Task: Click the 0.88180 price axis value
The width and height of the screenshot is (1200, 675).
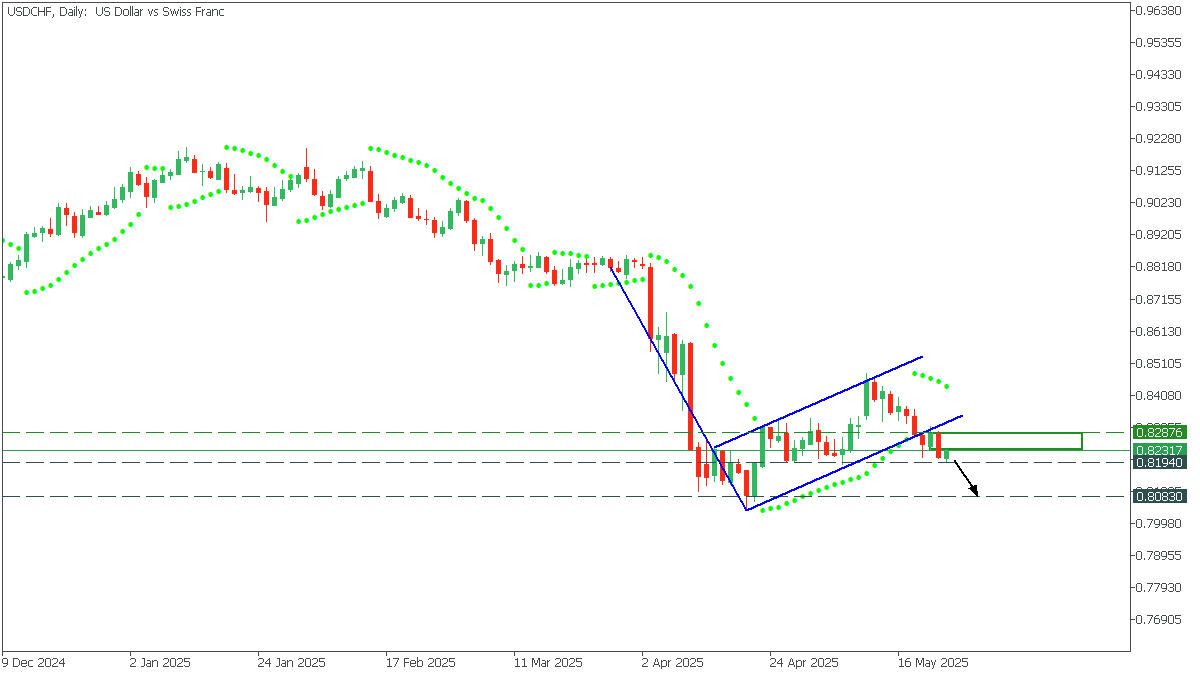Action: tap(1161, 267)
